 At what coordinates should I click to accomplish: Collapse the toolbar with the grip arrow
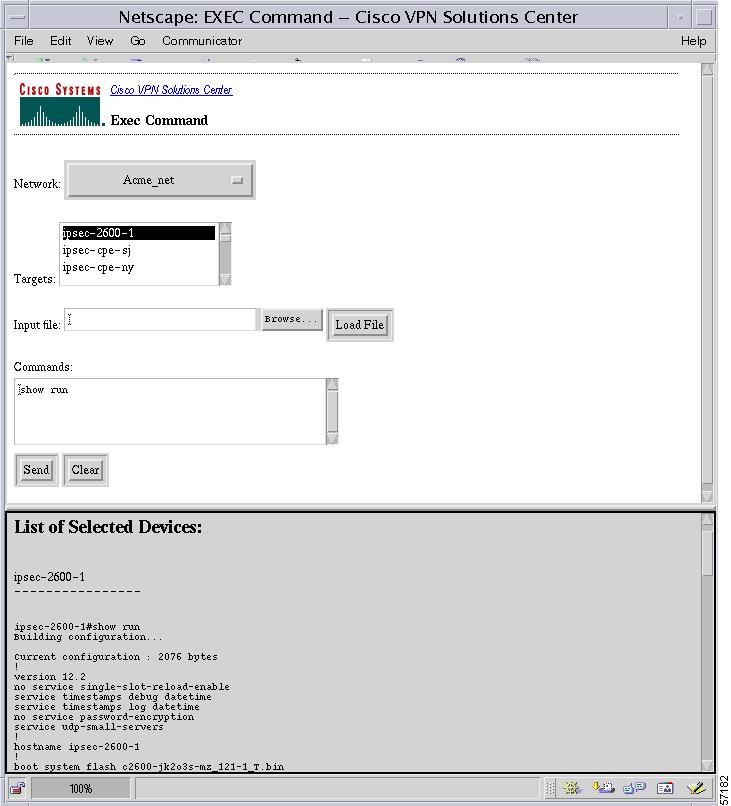point(10,58)
